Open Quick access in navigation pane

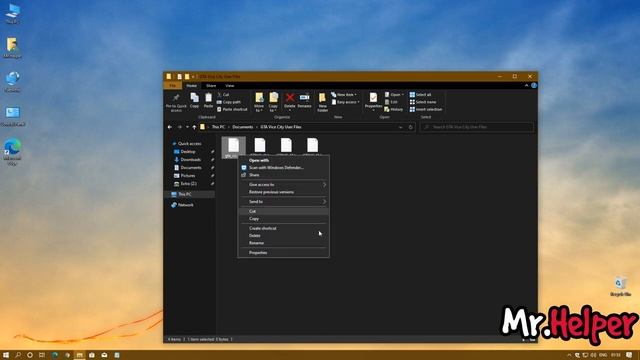pyautogui.click(x=190, y=144)
